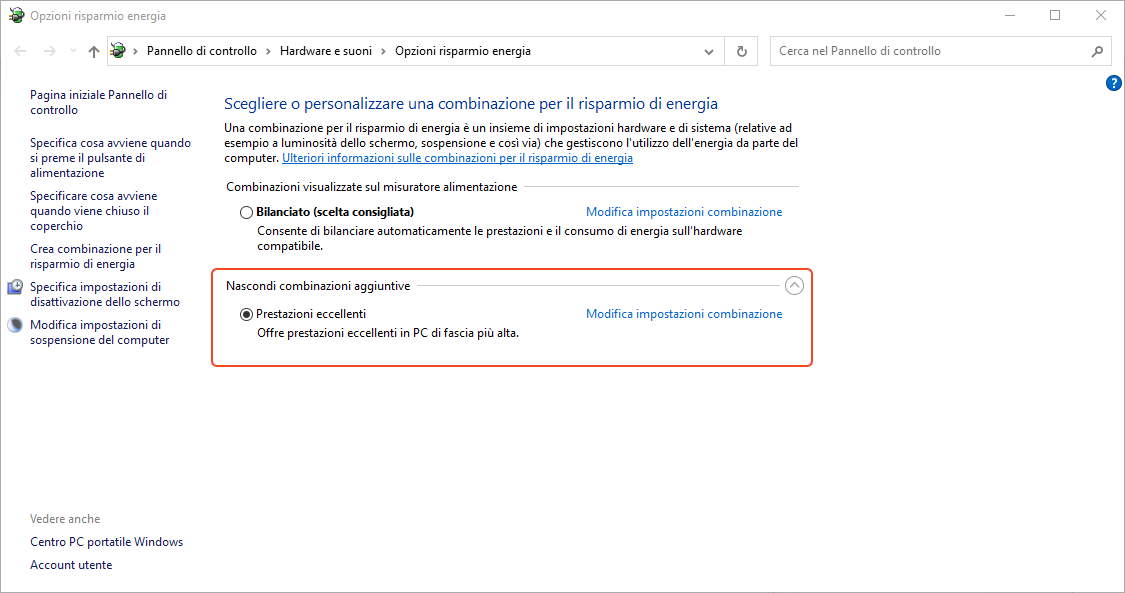This screenshot has height=593, width=1125.
Task: Minimize the Opzioni risparmio energia window
Action: (1010, 15)
